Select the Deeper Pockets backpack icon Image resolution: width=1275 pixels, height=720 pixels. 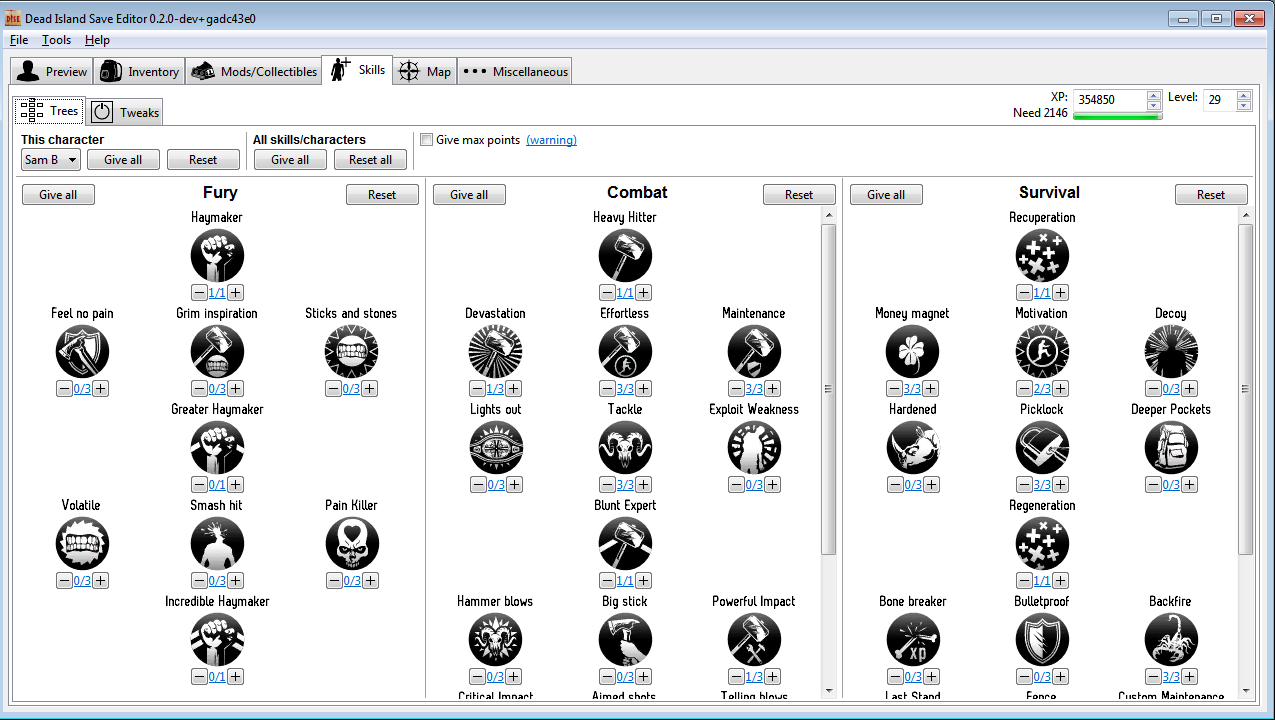[x=1171, y=447]
